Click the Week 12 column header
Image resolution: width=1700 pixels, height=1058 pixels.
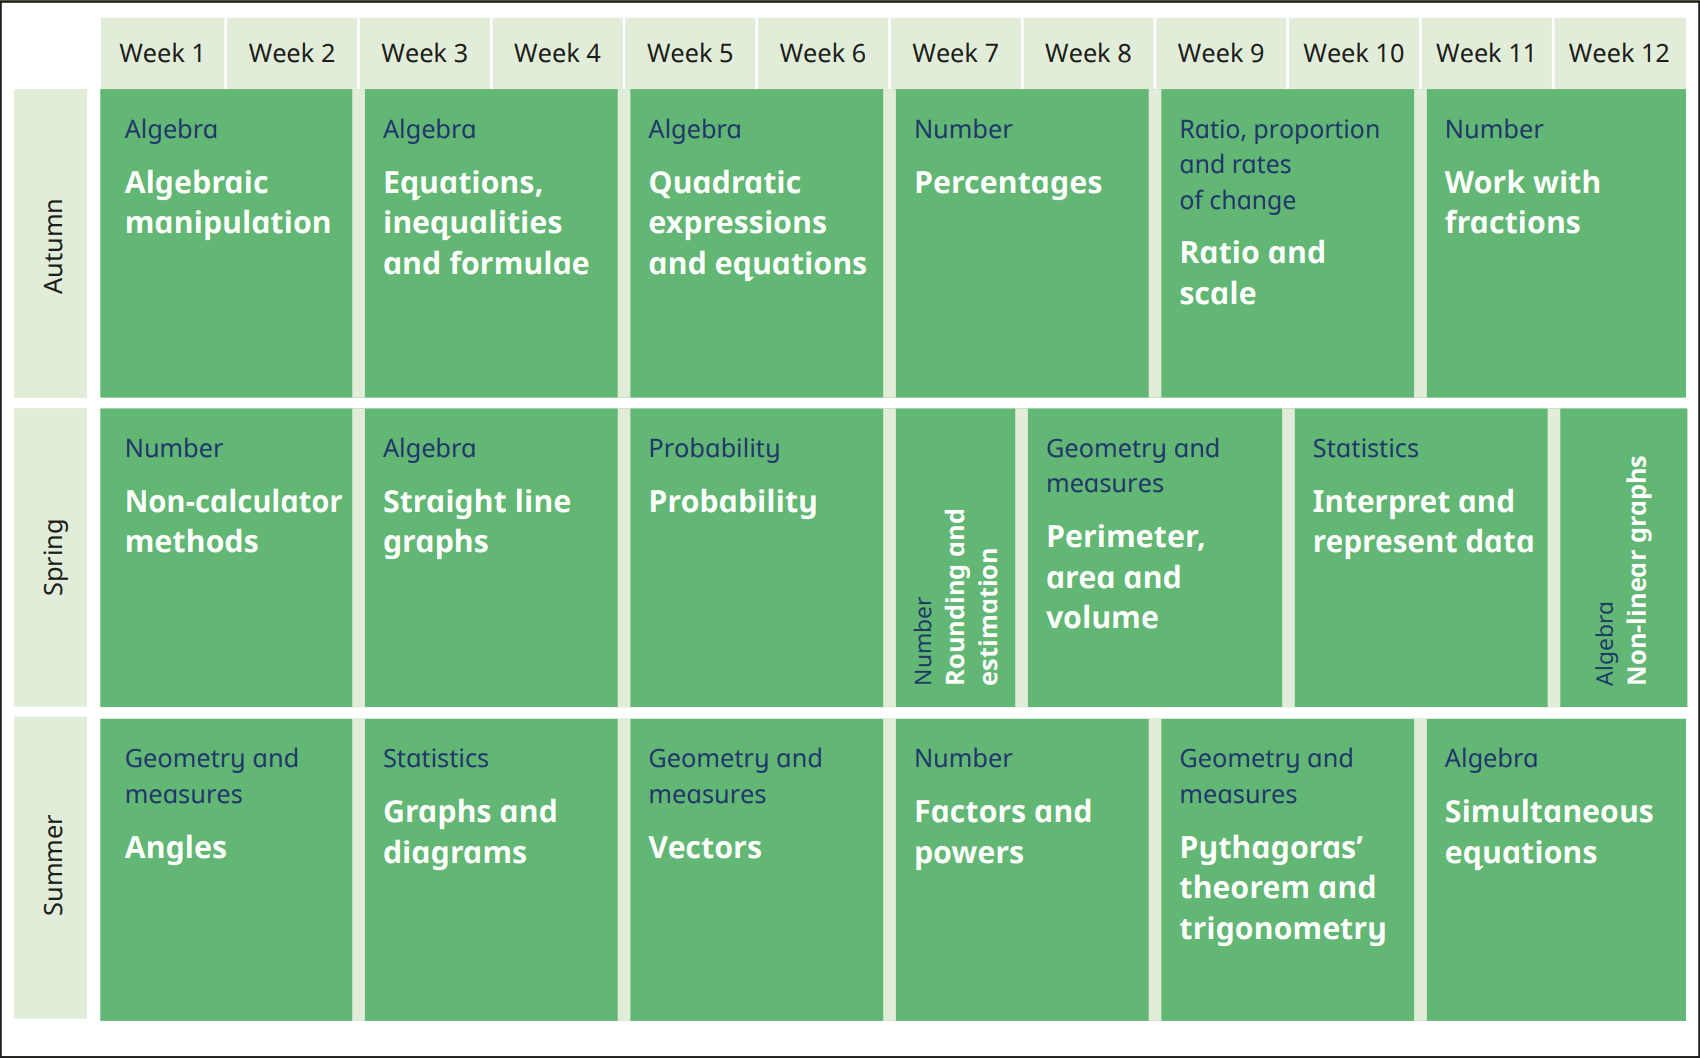pos(1618,53)
